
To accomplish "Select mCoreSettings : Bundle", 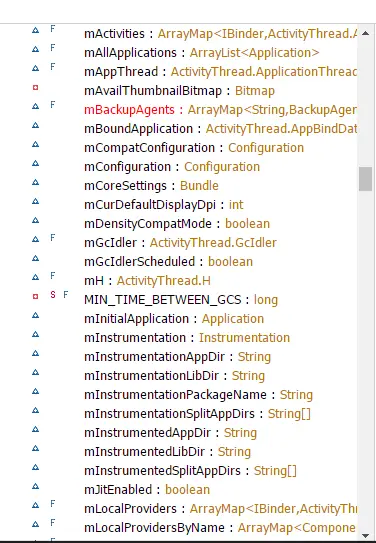I will [x=151, y=186].
